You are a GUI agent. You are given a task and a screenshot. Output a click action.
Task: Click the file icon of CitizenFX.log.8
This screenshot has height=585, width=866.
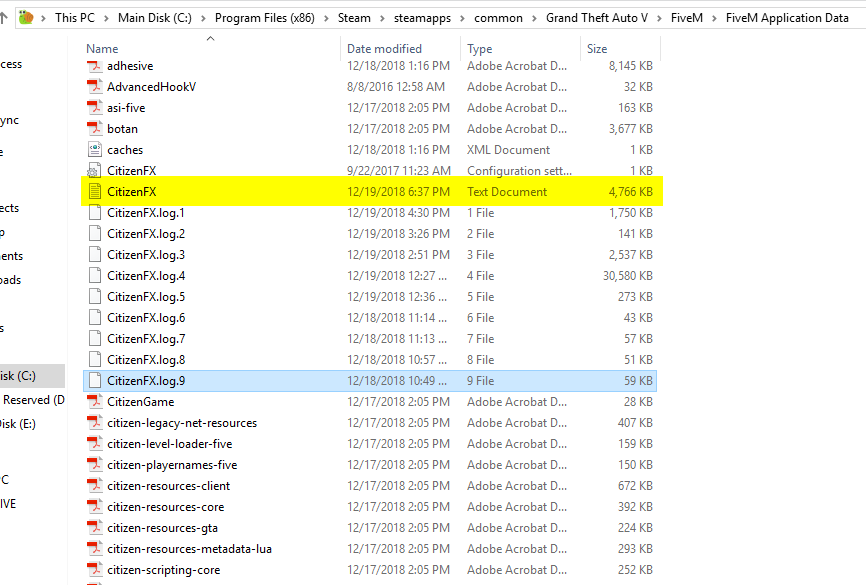(x=95, y=360)
